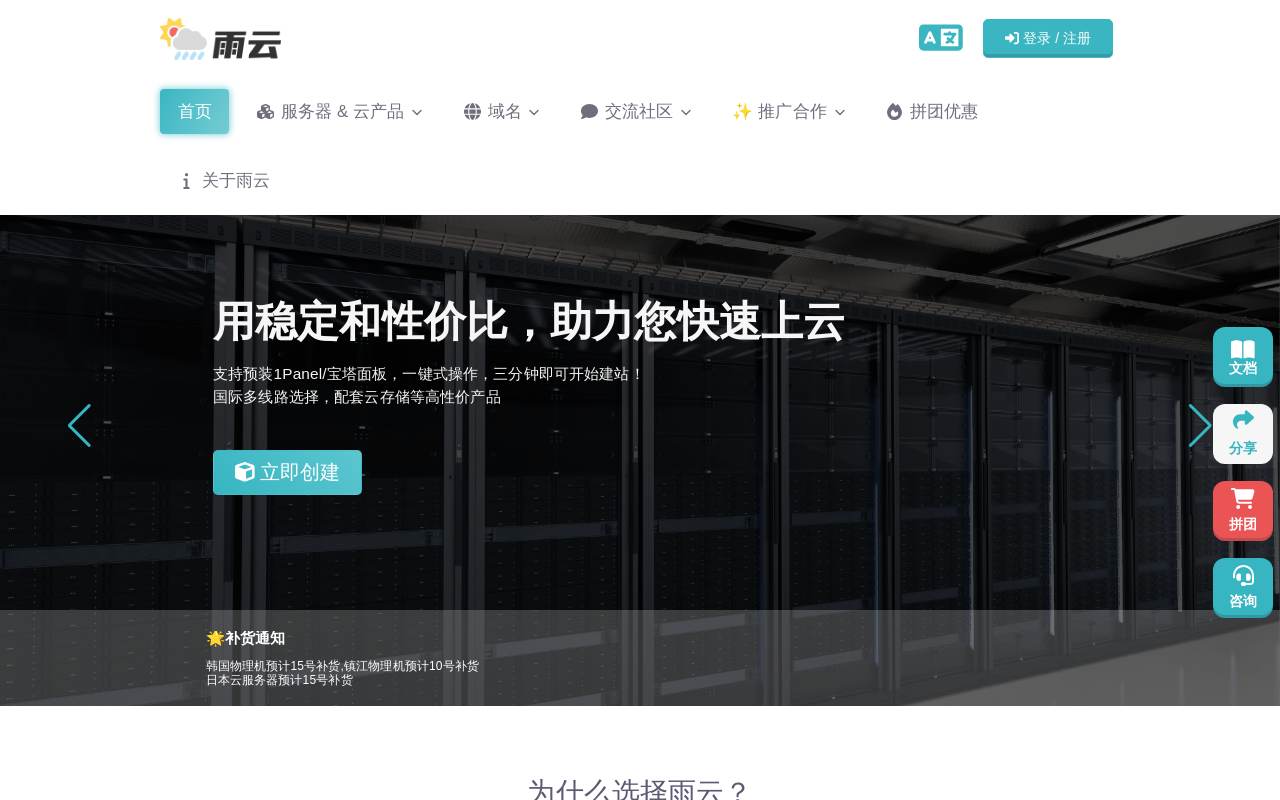This screenshot has height=800, width=1280.
Task: Open the 文档 side button
Action: [1243, 357]
